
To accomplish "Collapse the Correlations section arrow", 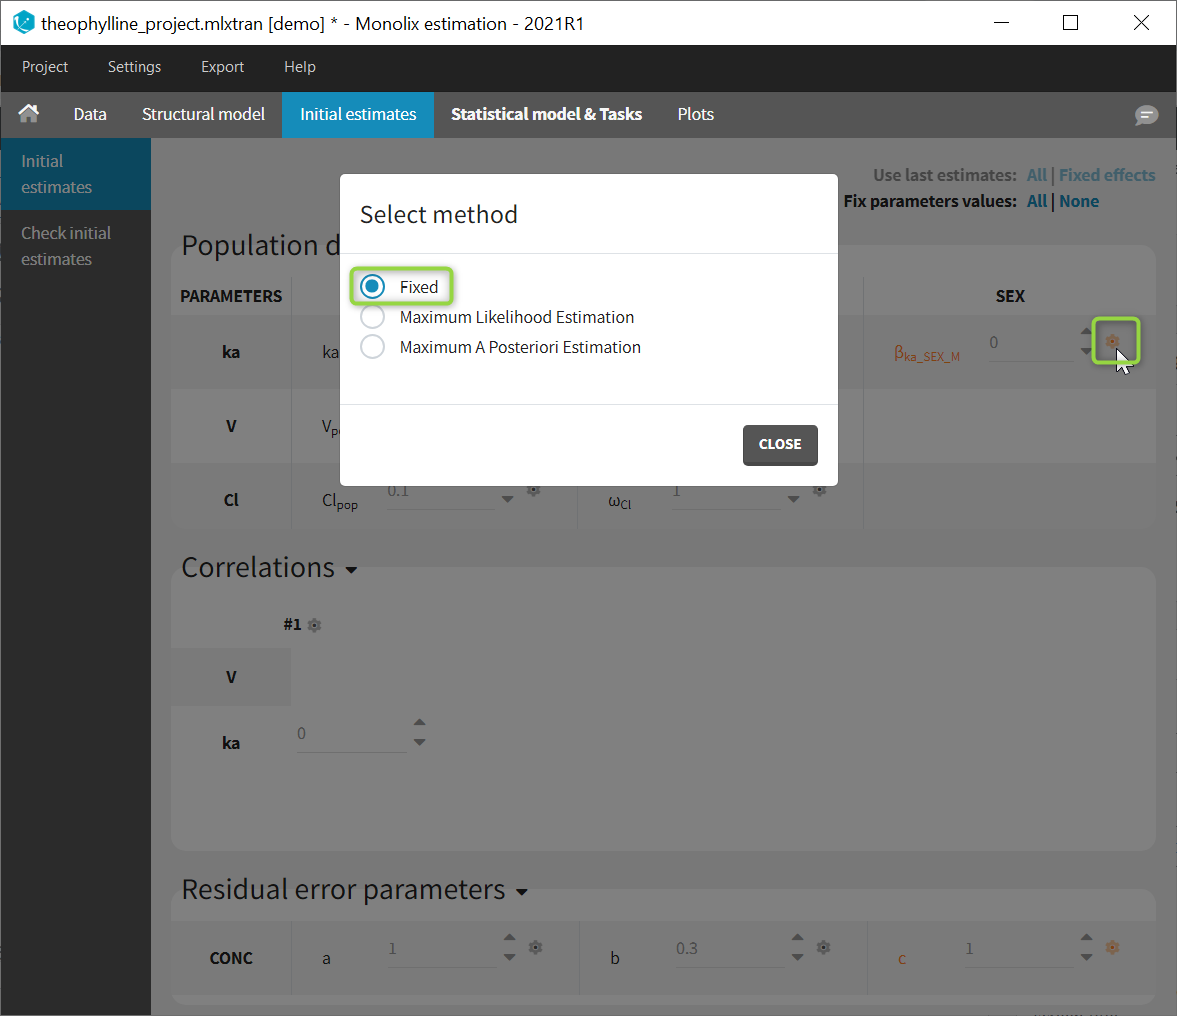I will 351,570.
